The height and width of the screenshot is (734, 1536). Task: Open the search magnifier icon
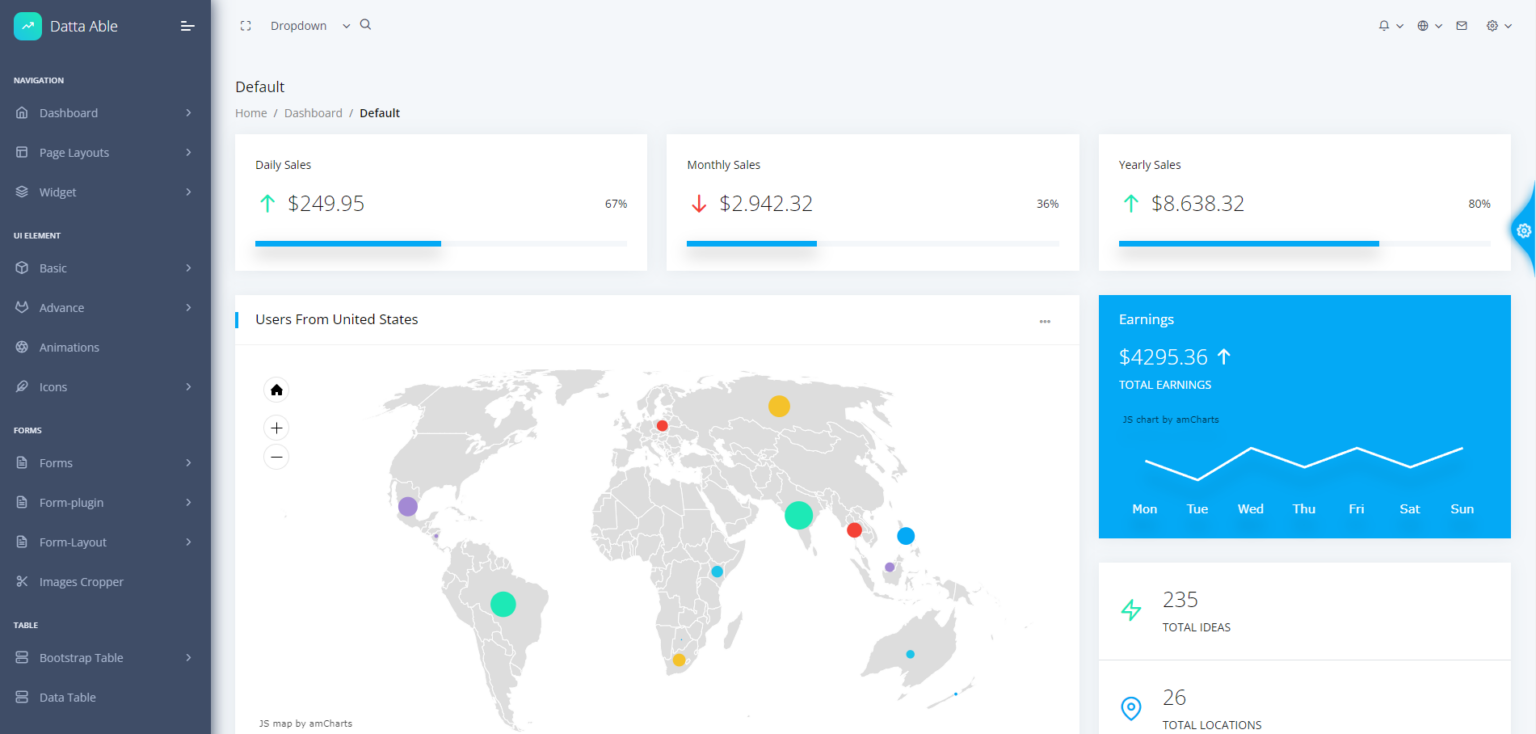pyautogui.click(x=365, y=24)
